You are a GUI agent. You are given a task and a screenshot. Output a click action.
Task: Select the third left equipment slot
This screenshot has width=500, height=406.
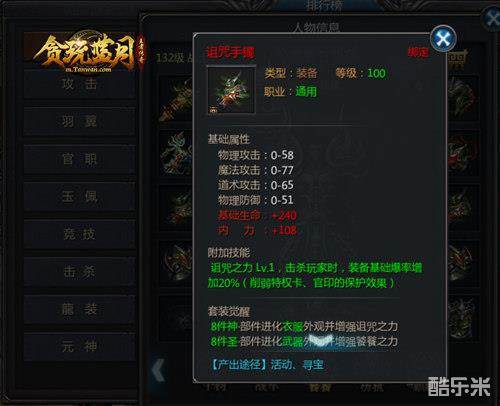[x=176, y=208]
